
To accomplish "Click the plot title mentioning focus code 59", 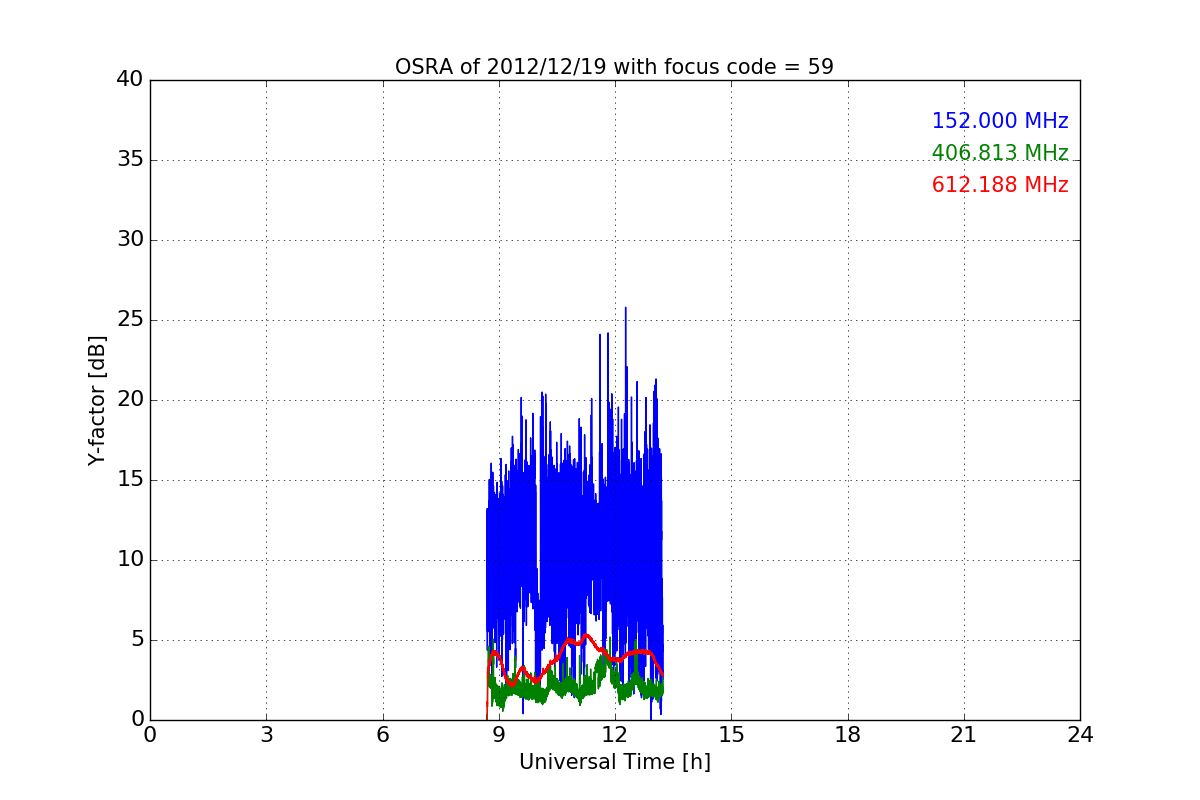I will click(614, 67).
